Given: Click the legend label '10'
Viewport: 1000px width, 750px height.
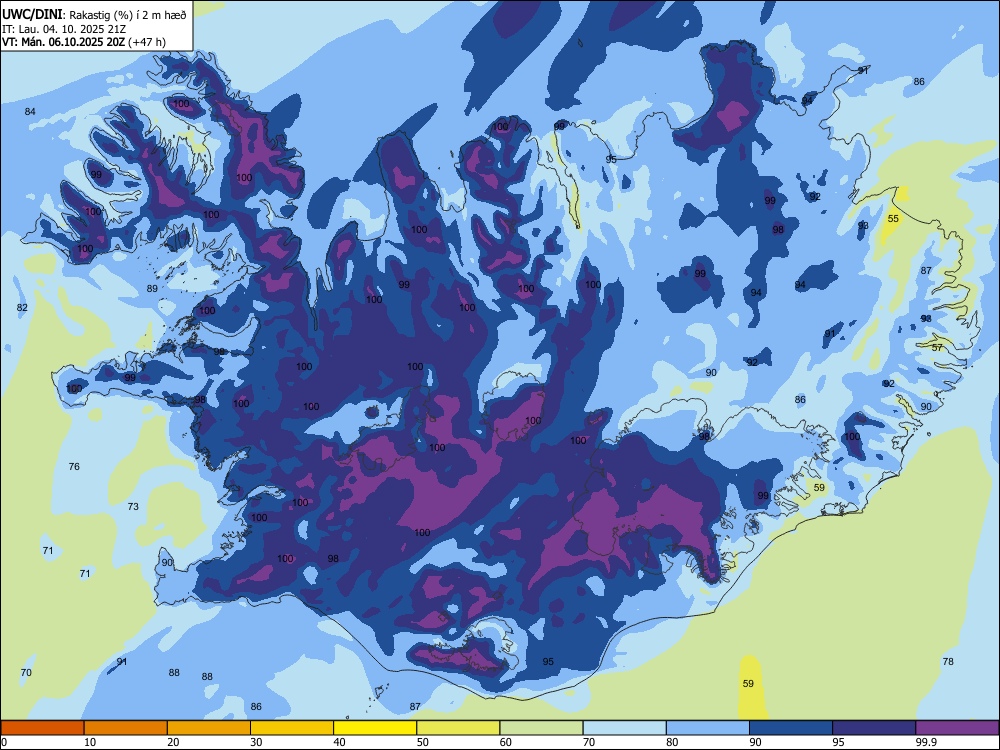Looking at the screenshot, I should point(90,742).
